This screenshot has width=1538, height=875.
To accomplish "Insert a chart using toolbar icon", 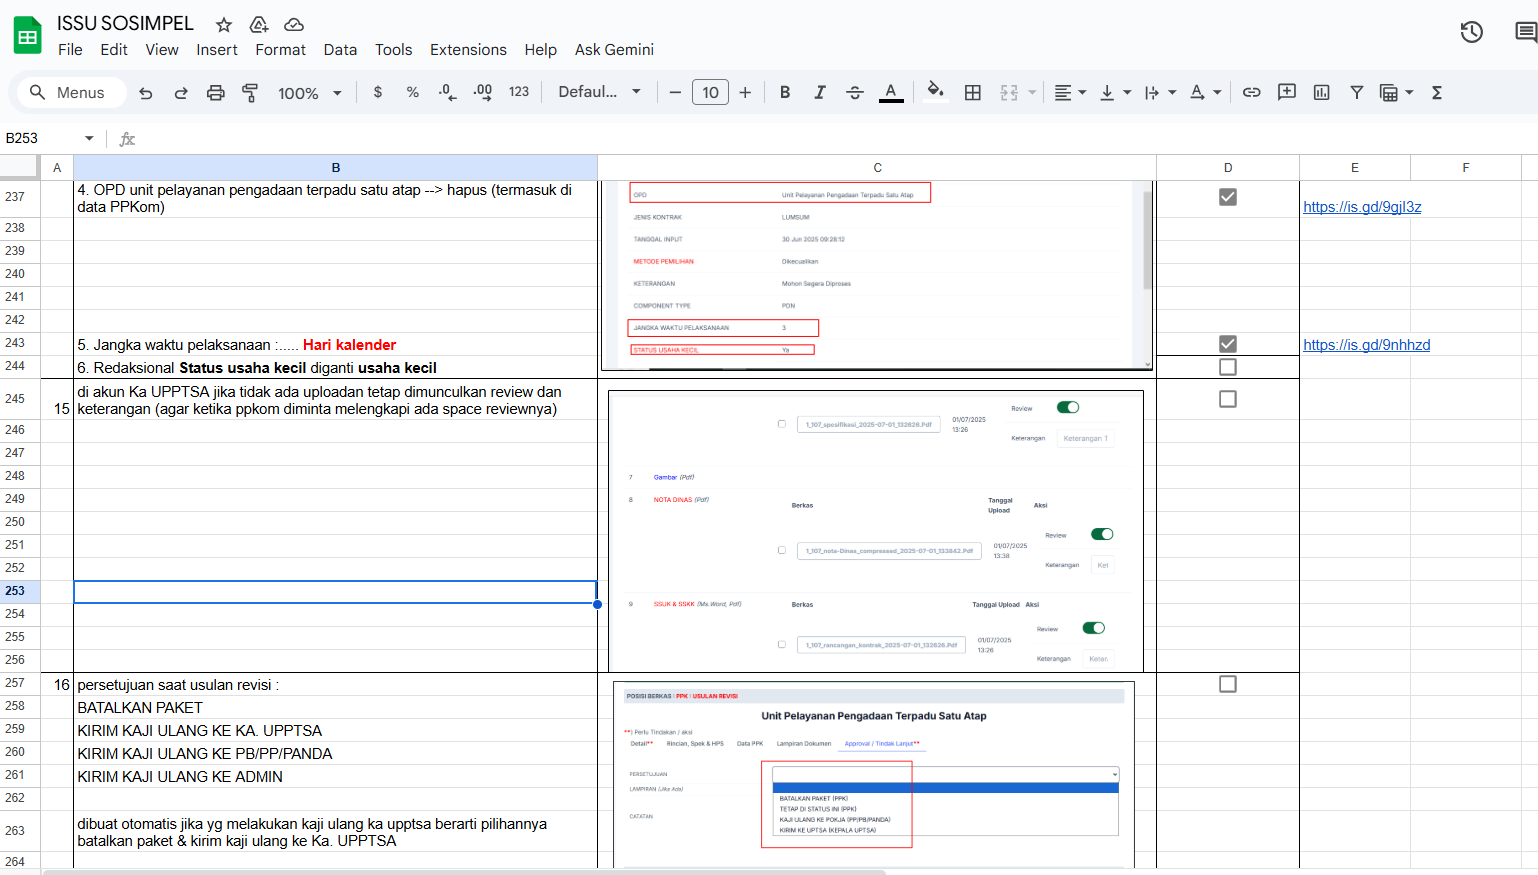I will pos(1321,92).
